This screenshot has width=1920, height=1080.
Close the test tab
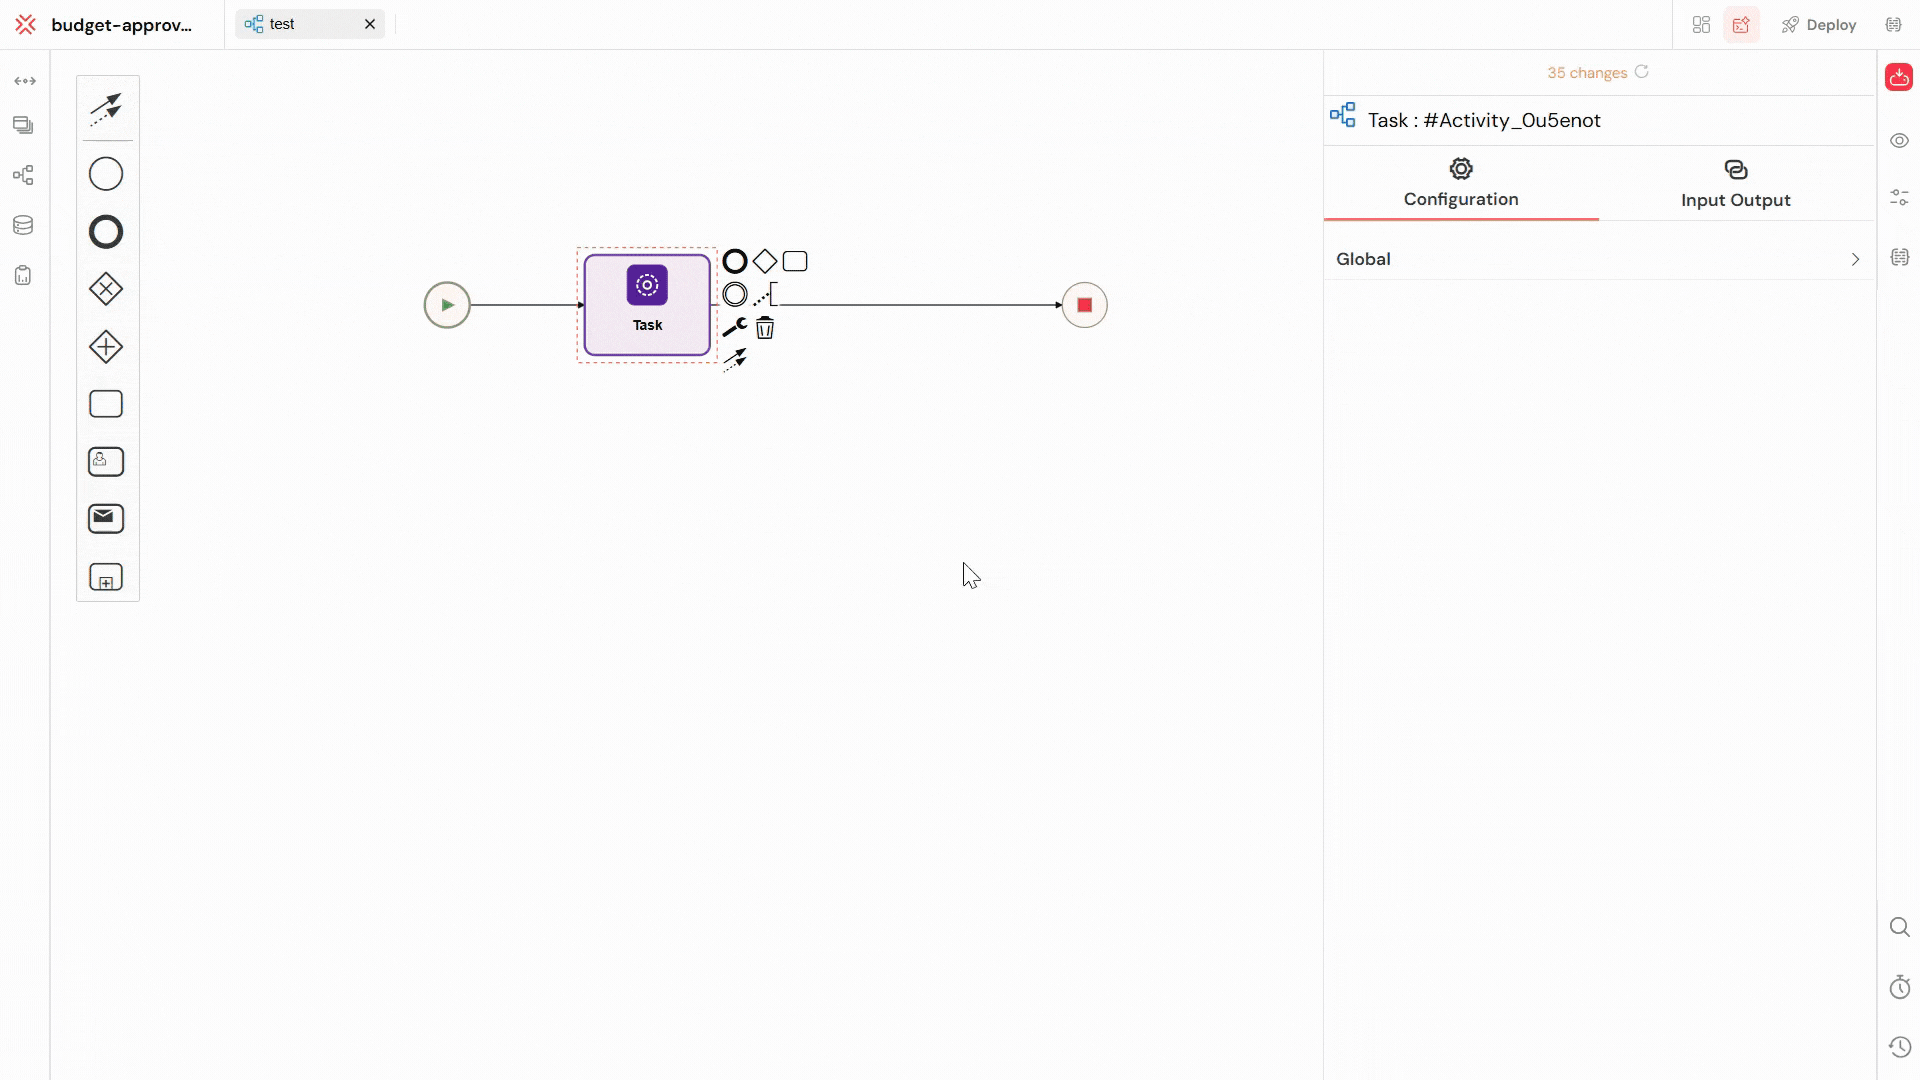[370, 24]
